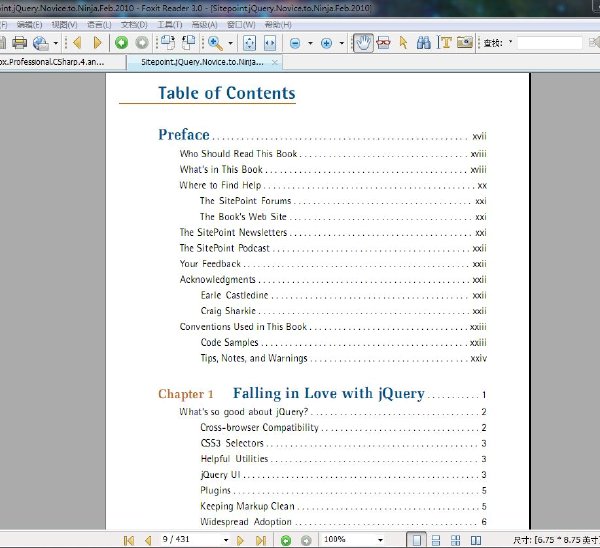Click 'Acknowledgments' contents entry

pos(333,280)
